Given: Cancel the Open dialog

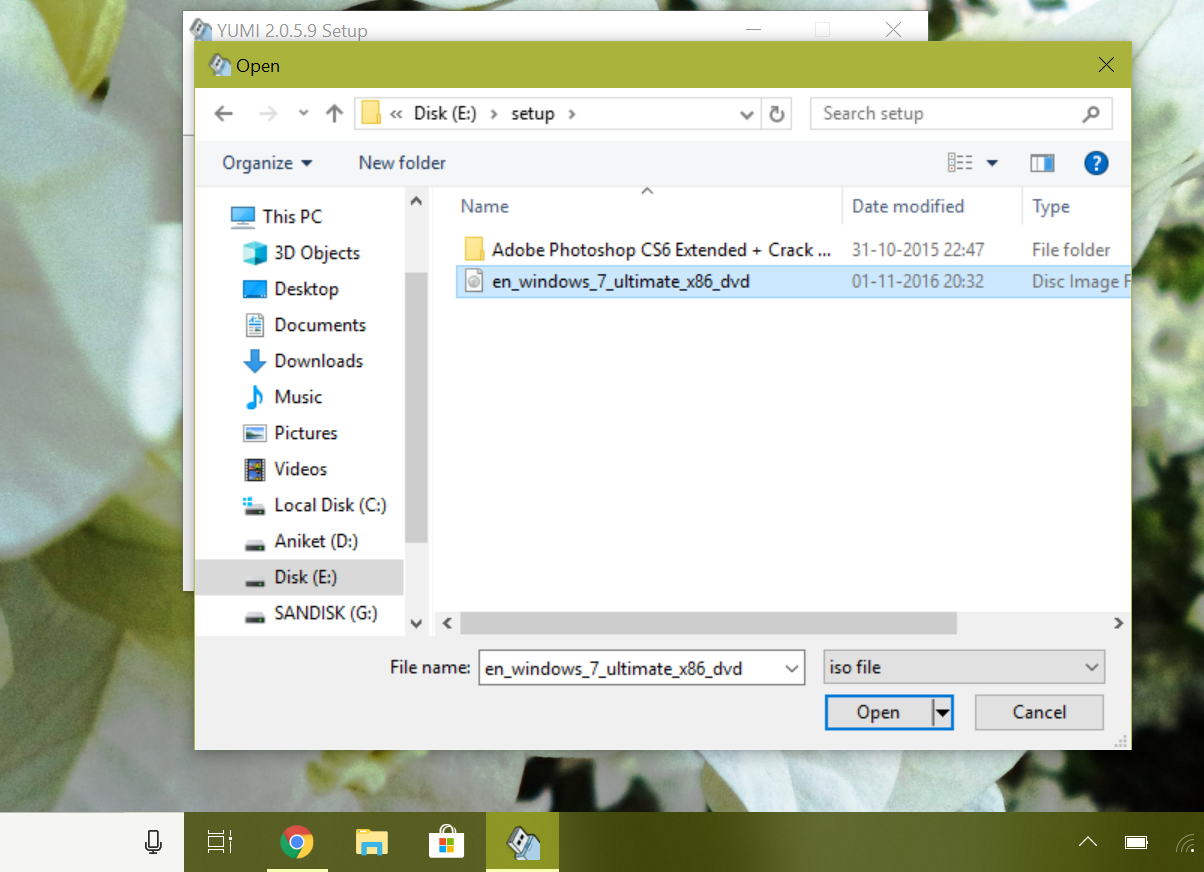Looking at the screenshot, I should click(x=1038, y=712).
